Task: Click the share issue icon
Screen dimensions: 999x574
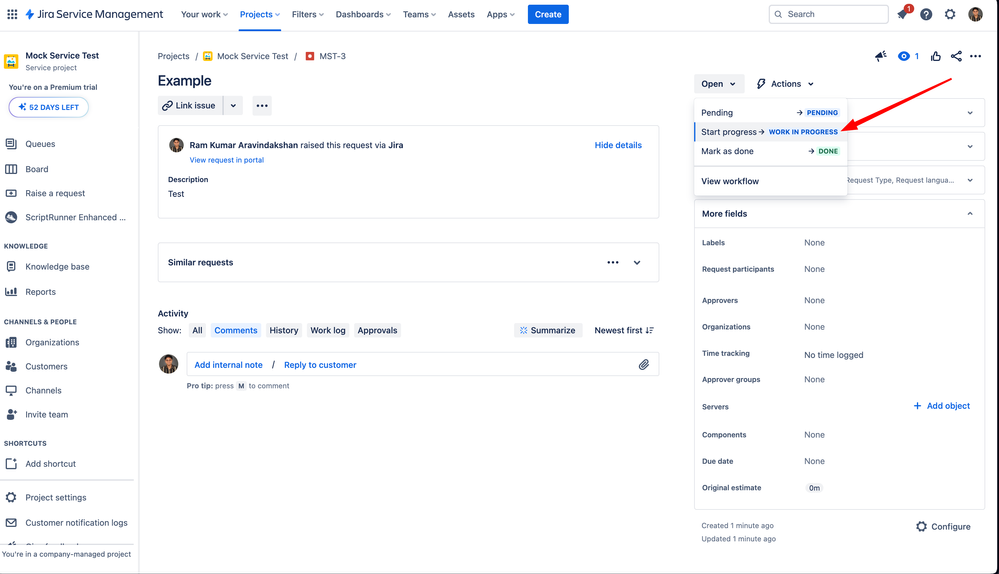Action: (956, 56)
